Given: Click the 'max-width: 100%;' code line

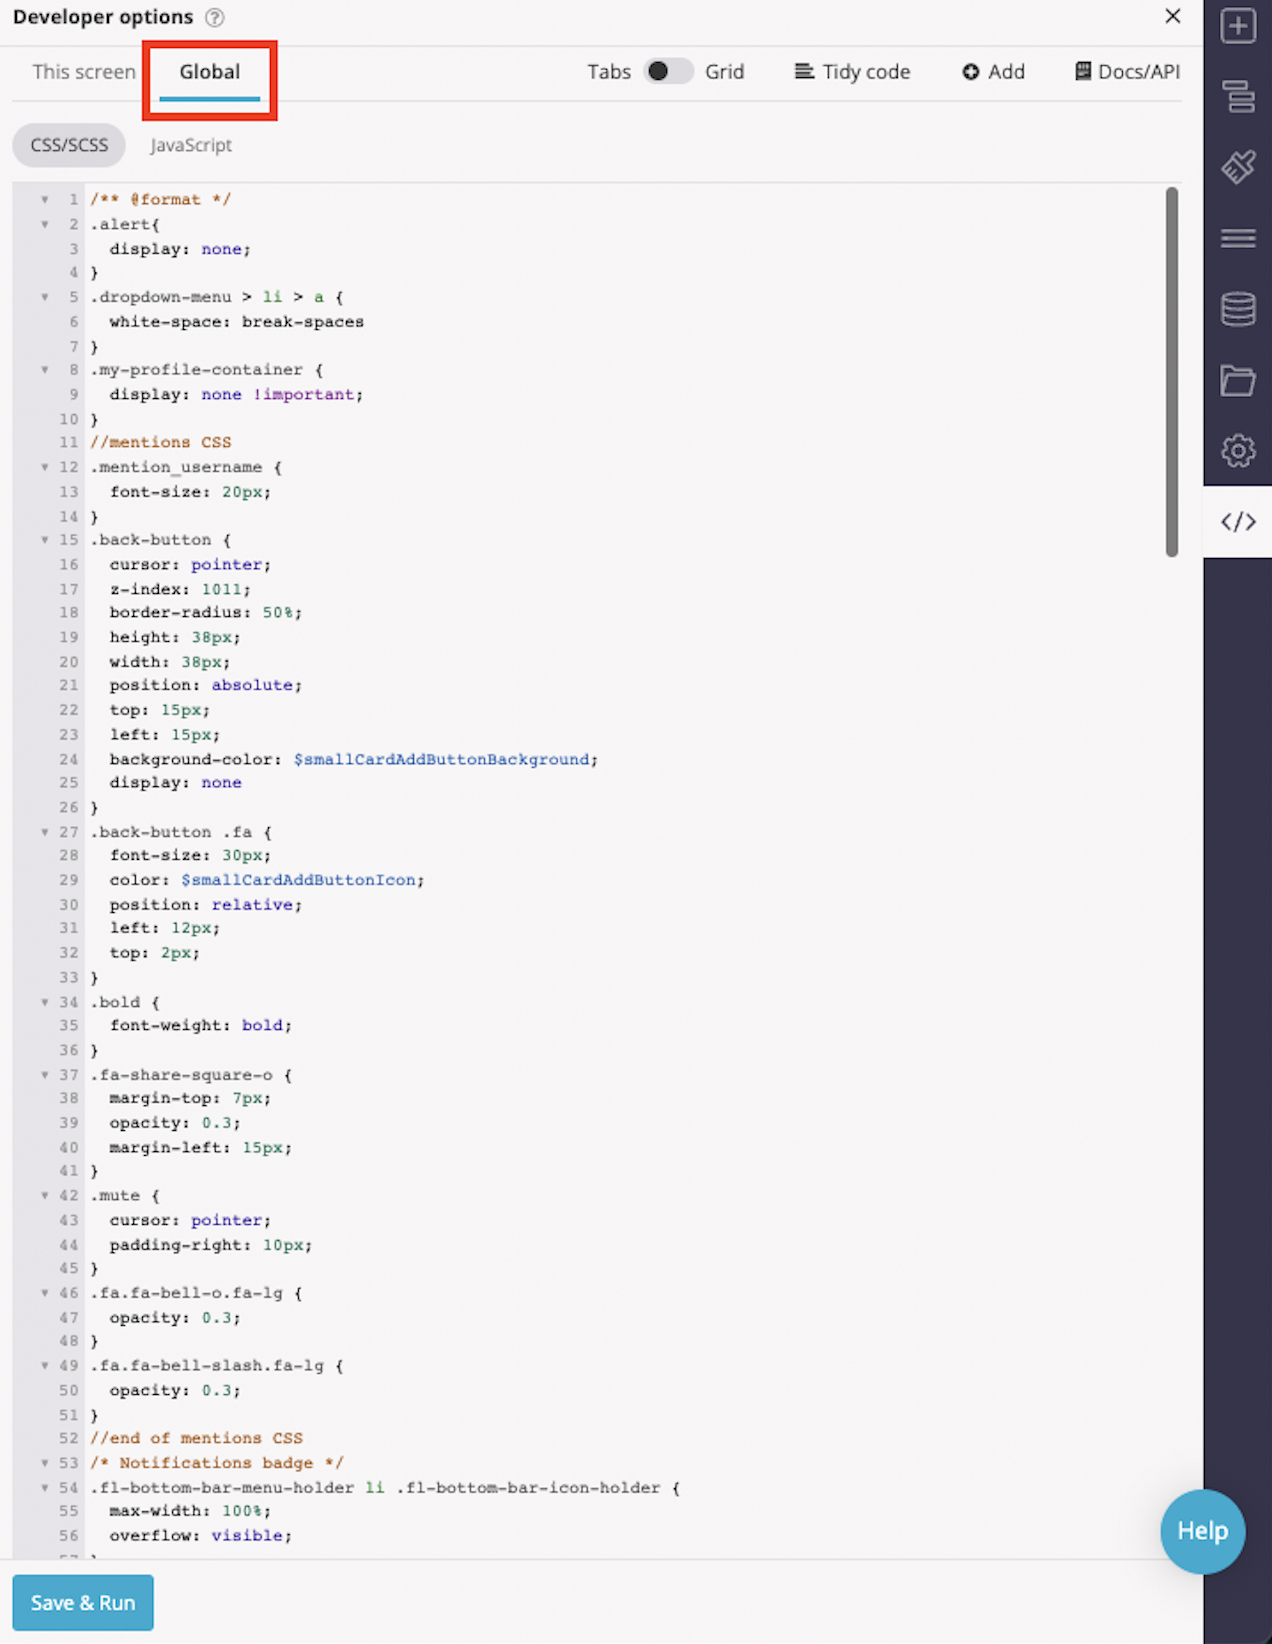Looking at the screenshot, I should click(190, 1511).
